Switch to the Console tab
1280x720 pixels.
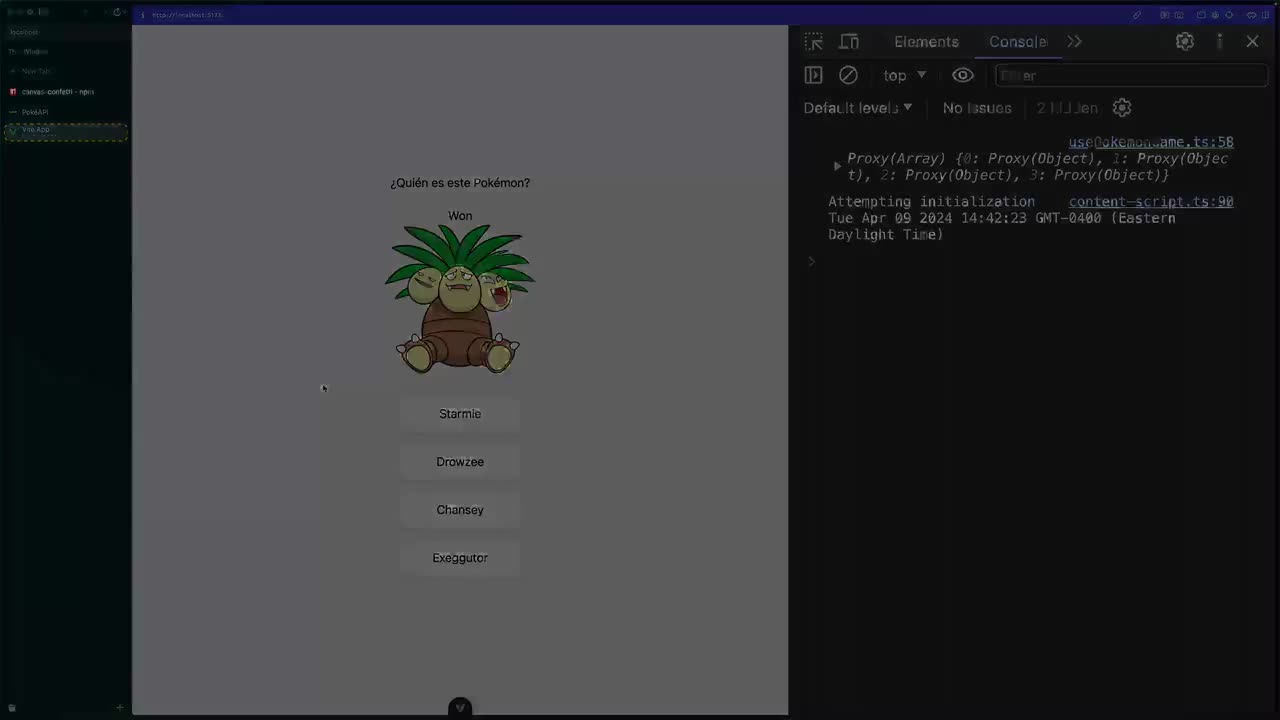coord(1018,42)
